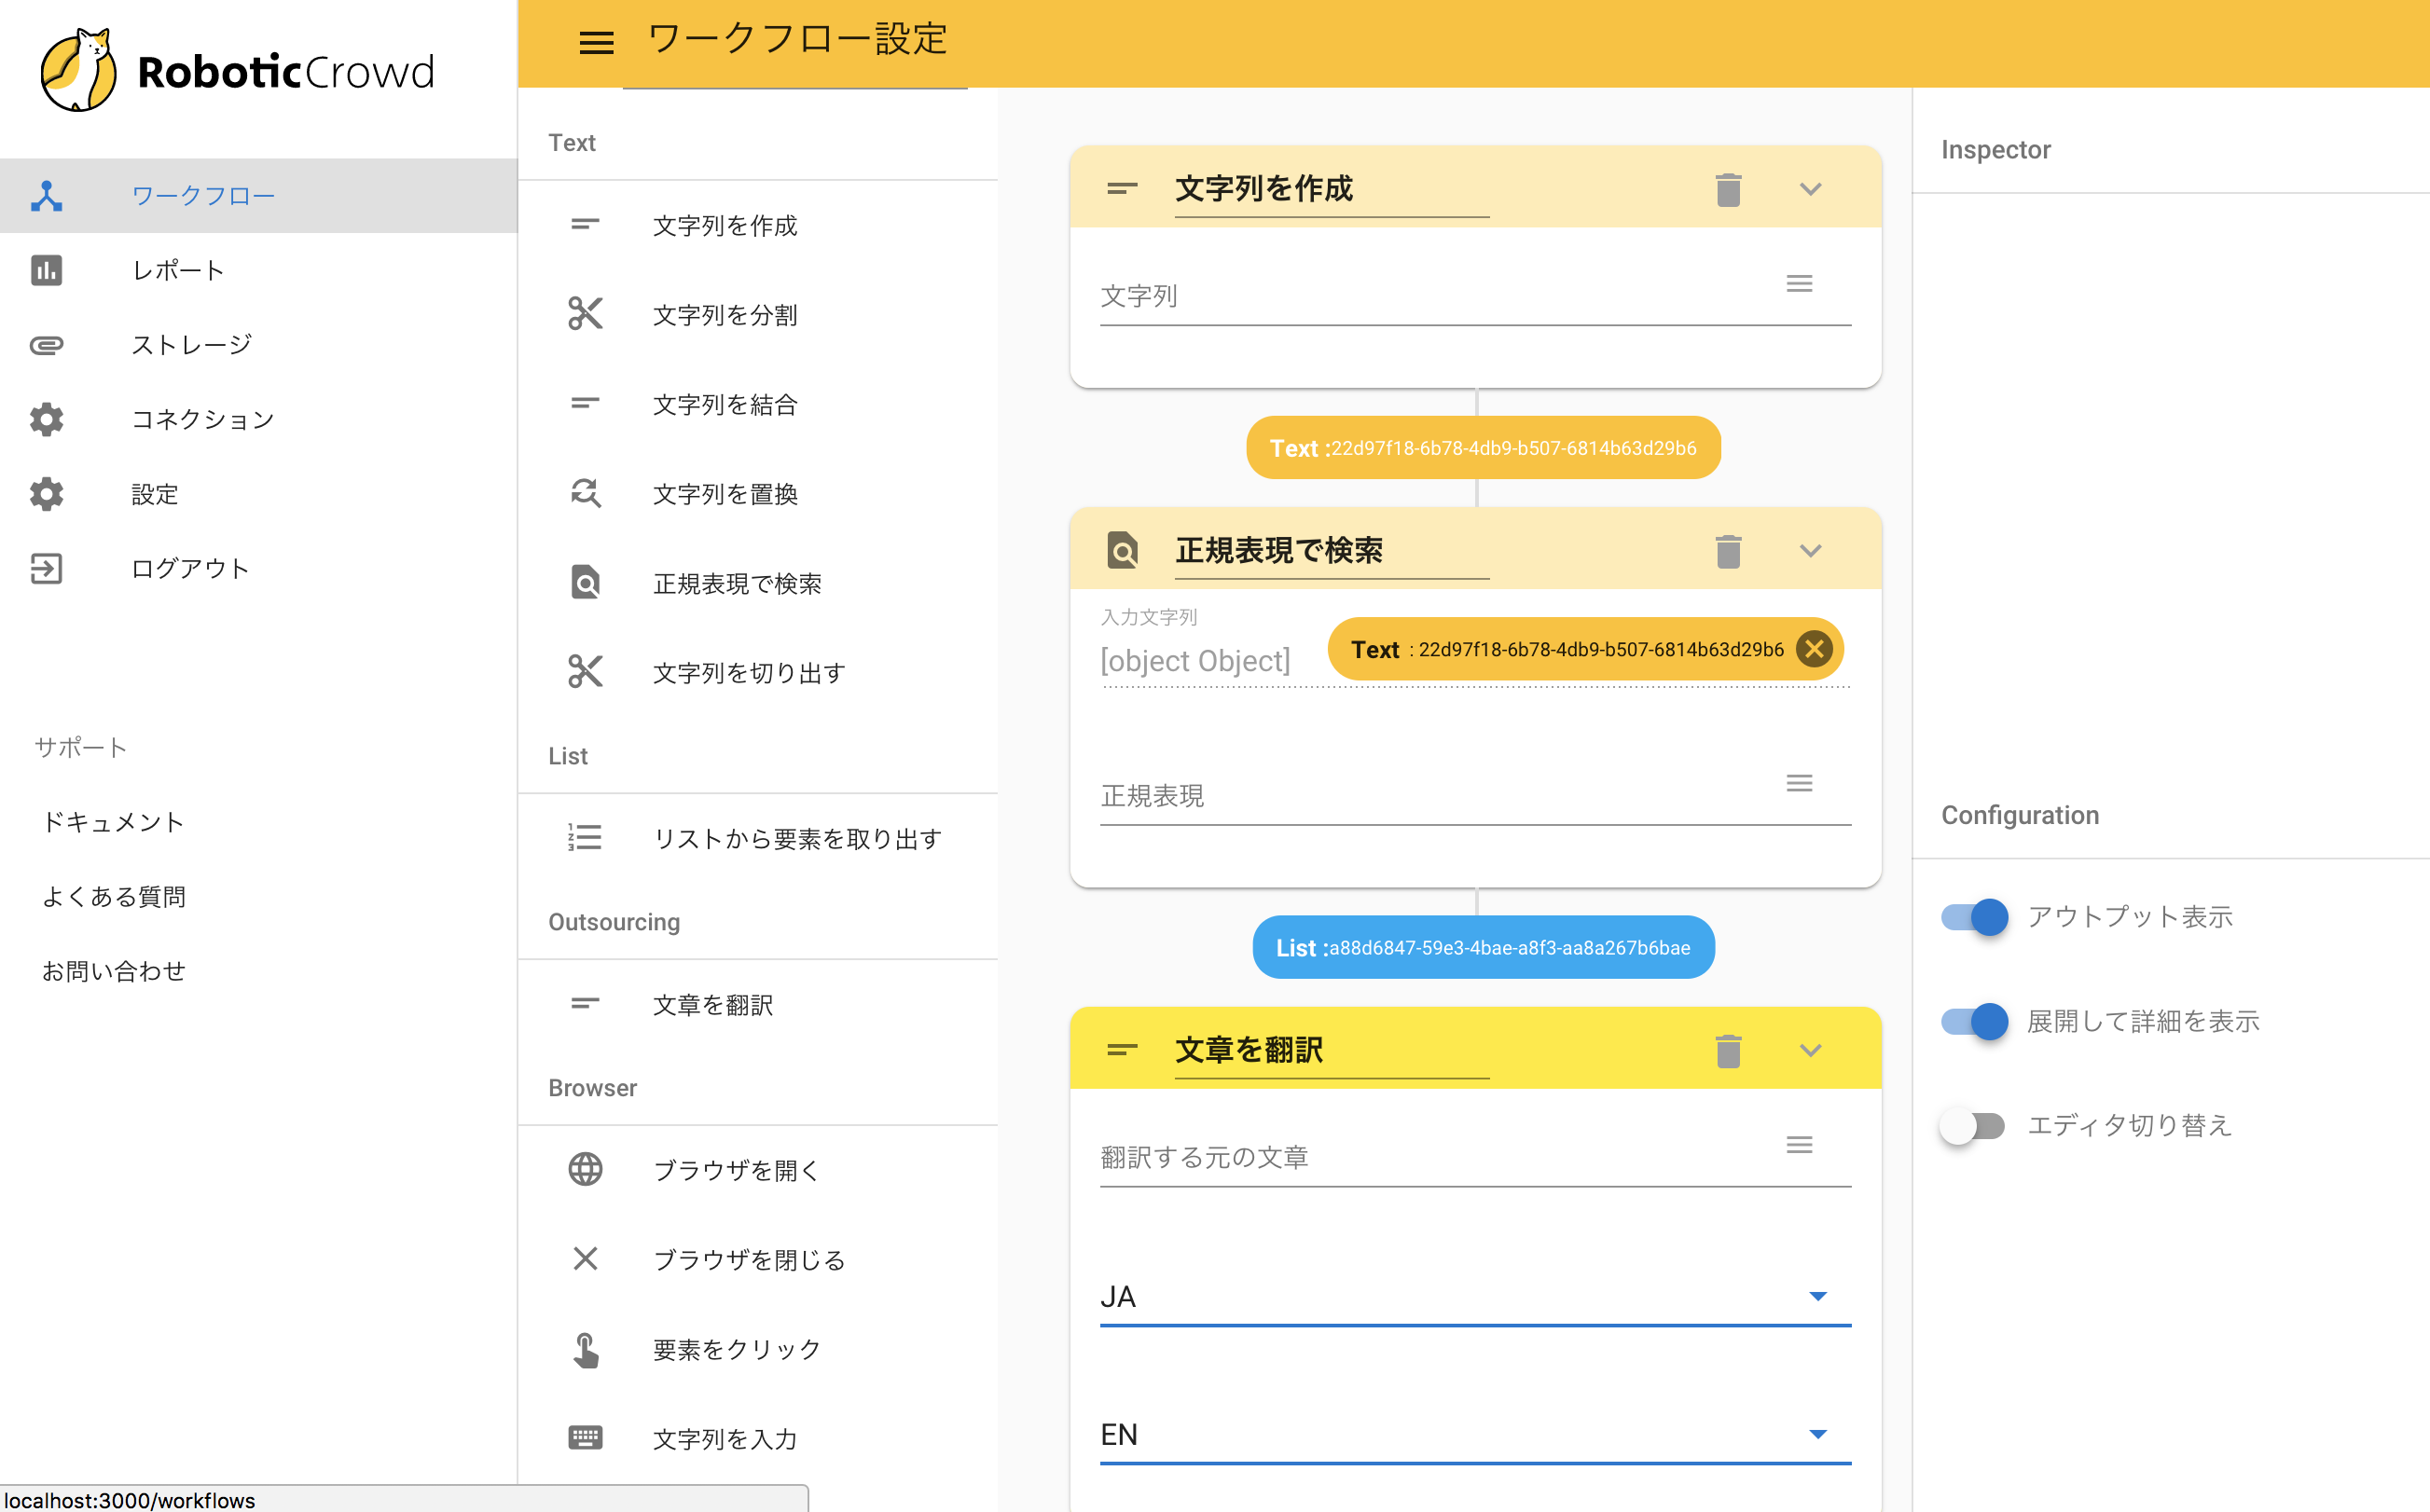Screen dimensions: 2430x1512
Task: Click the globe icon for ブラウザを開く
Action: pos(585,1169)
